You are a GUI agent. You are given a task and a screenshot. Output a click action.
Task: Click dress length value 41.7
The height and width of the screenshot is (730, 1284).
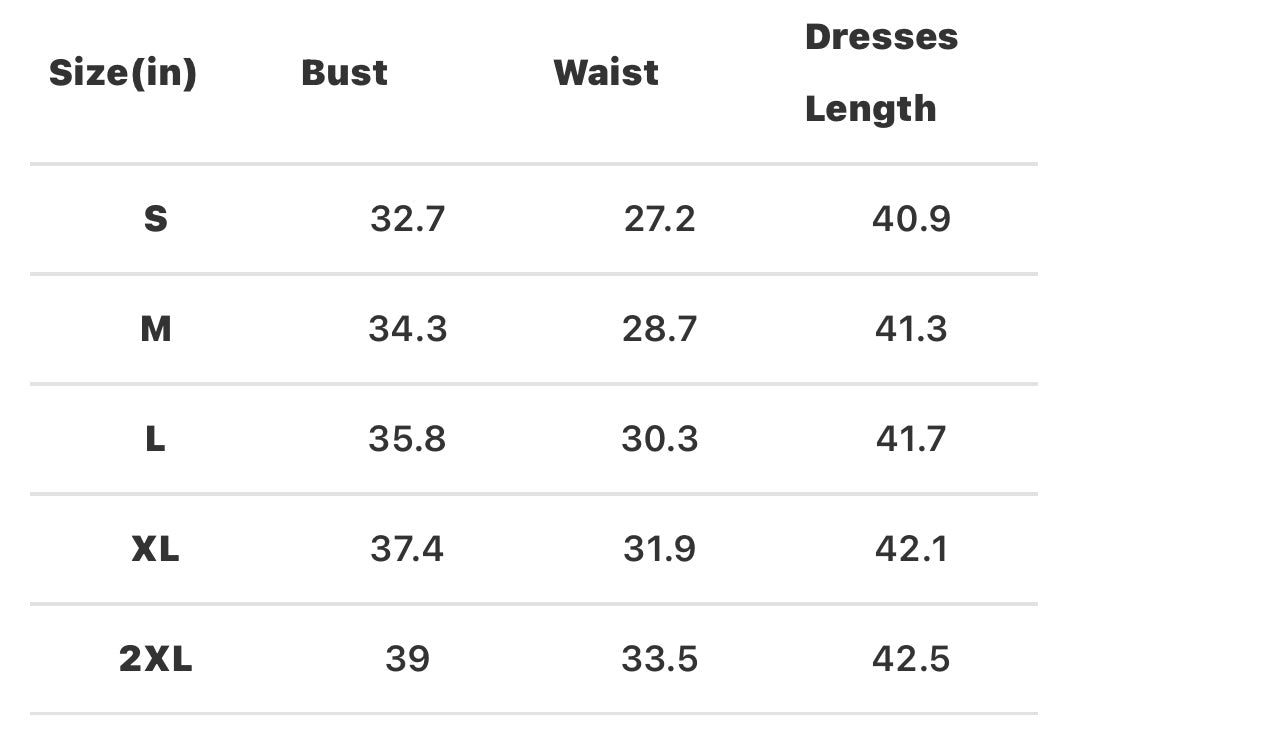point(911,439)
